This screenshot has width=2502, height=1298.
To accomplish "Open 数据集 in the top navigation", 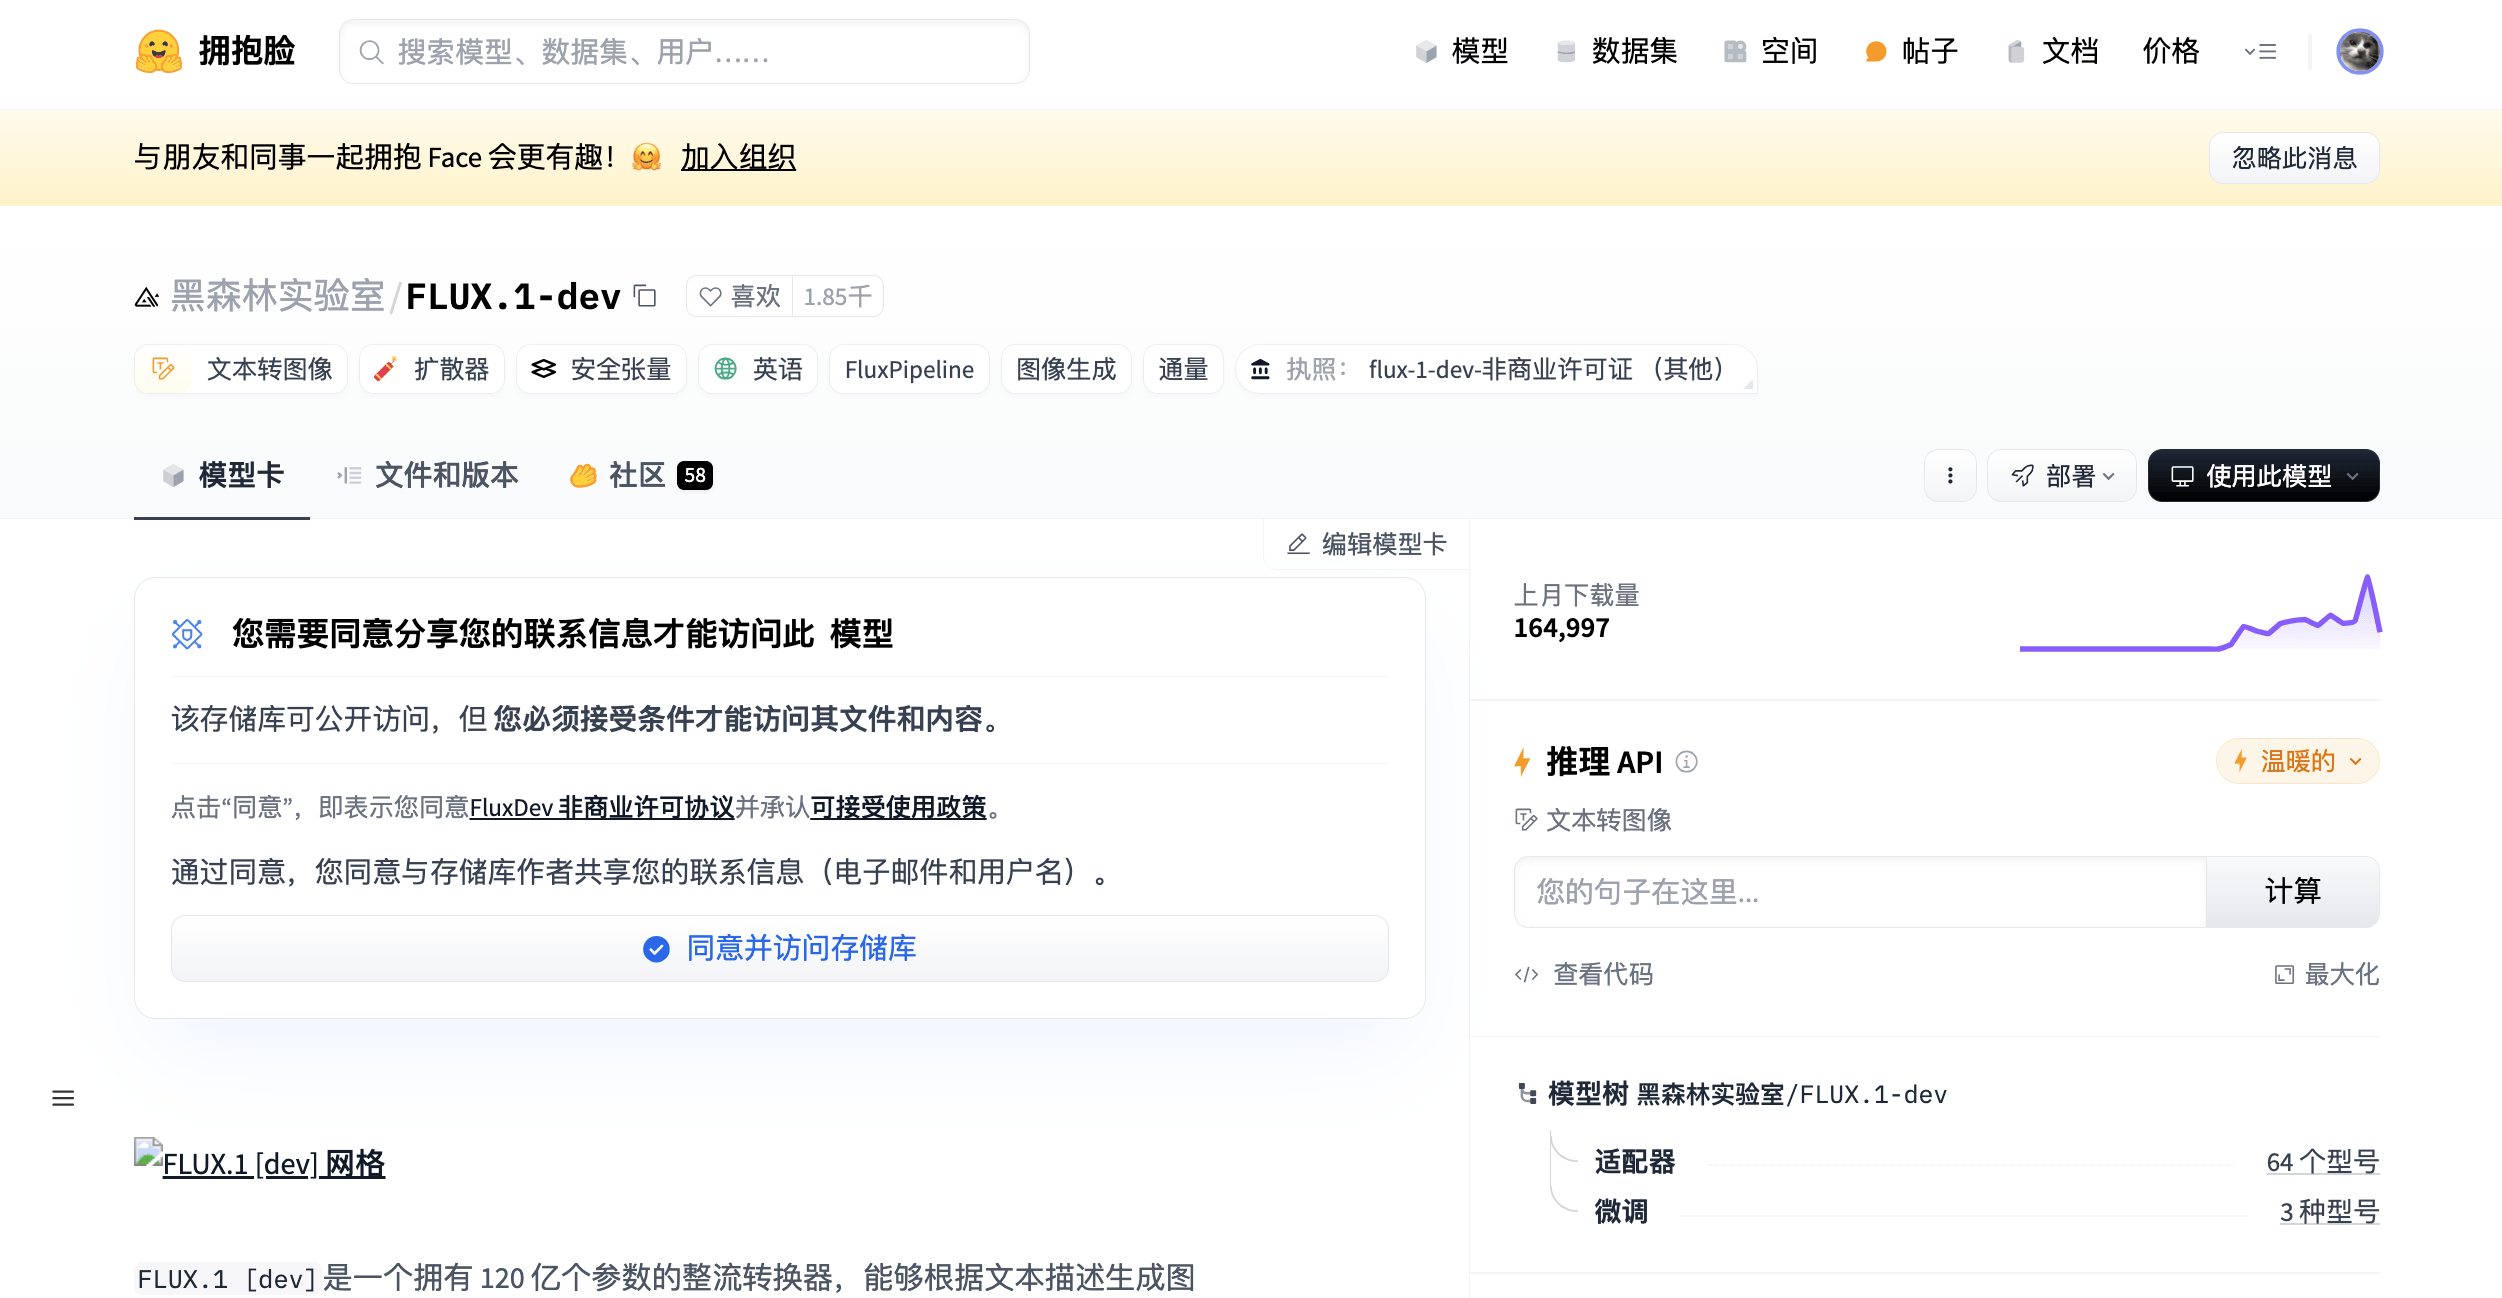I will (1617, 51).
